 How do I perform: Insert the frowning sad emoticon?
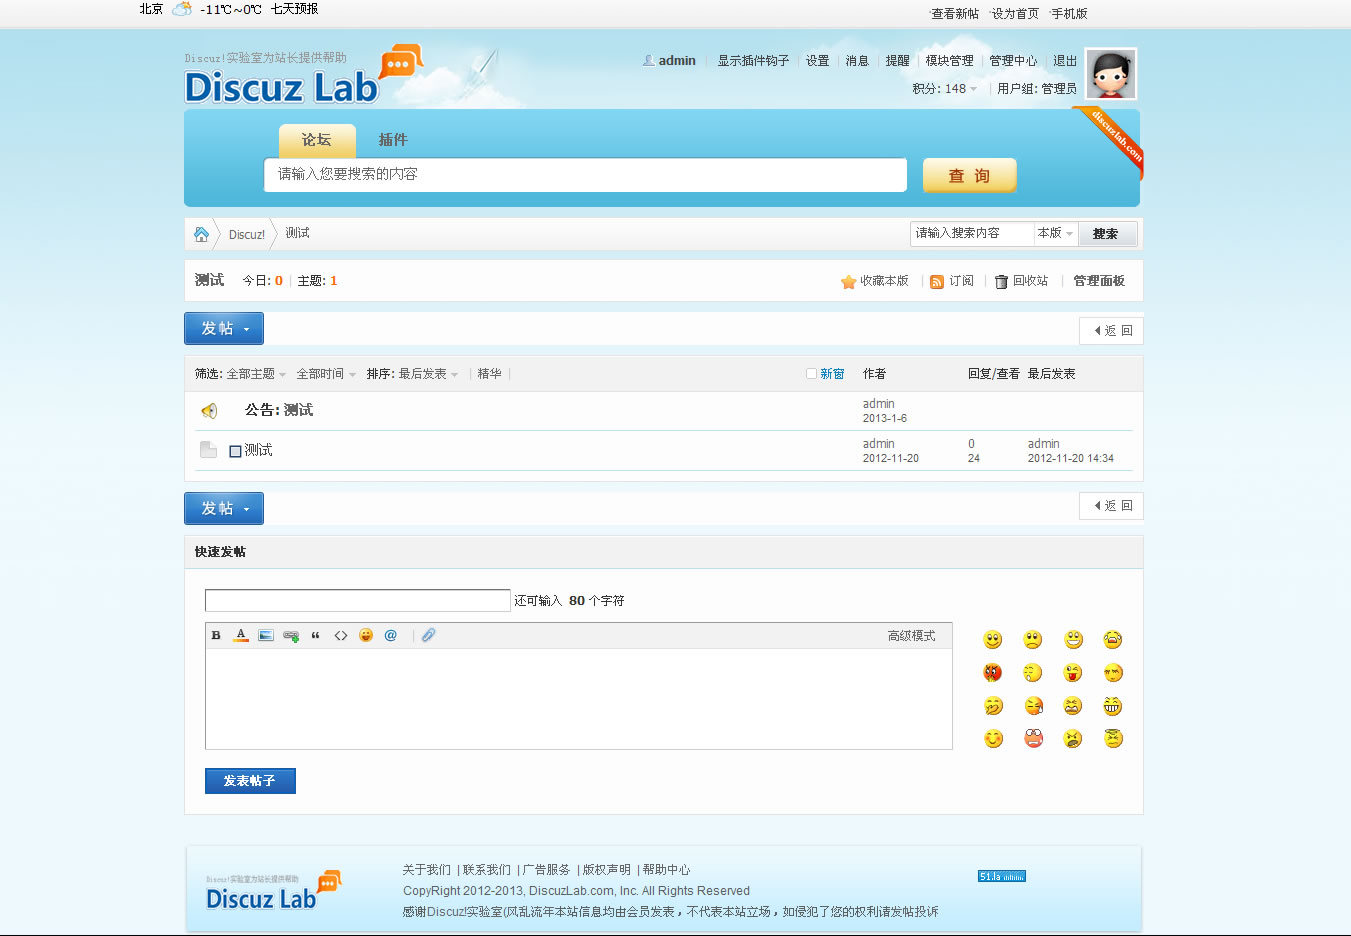(x=1033, y=640)
